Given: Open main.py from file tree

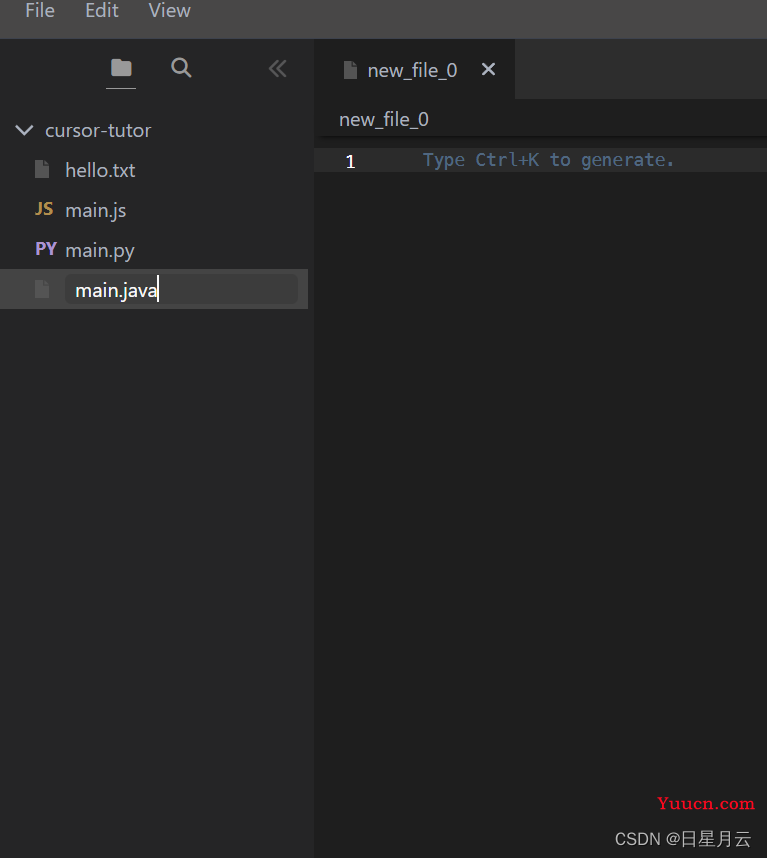Looking at the screenshot, I should (100, 250).
